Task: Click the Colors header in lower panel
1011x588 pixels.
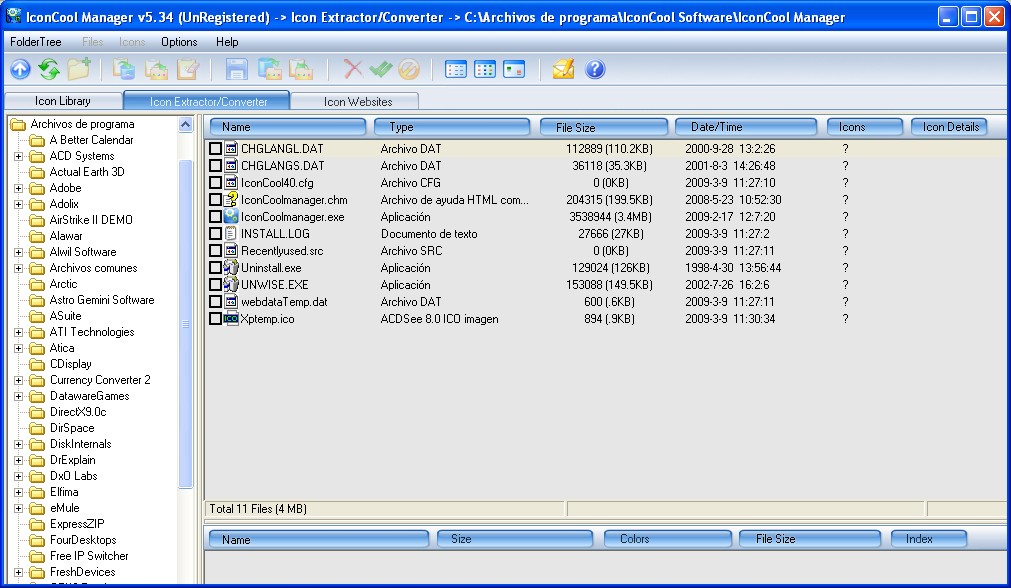Action: pyautogui.click(x=667, y=539)
